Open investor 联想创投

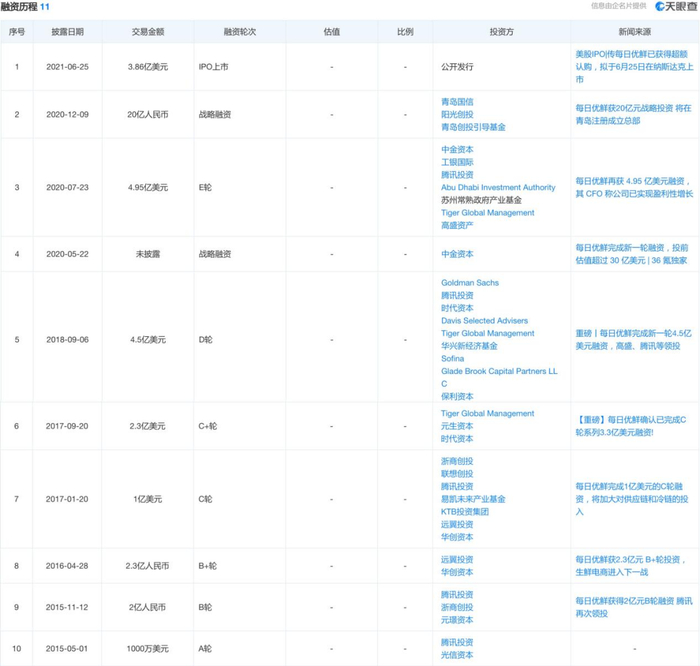457,474
